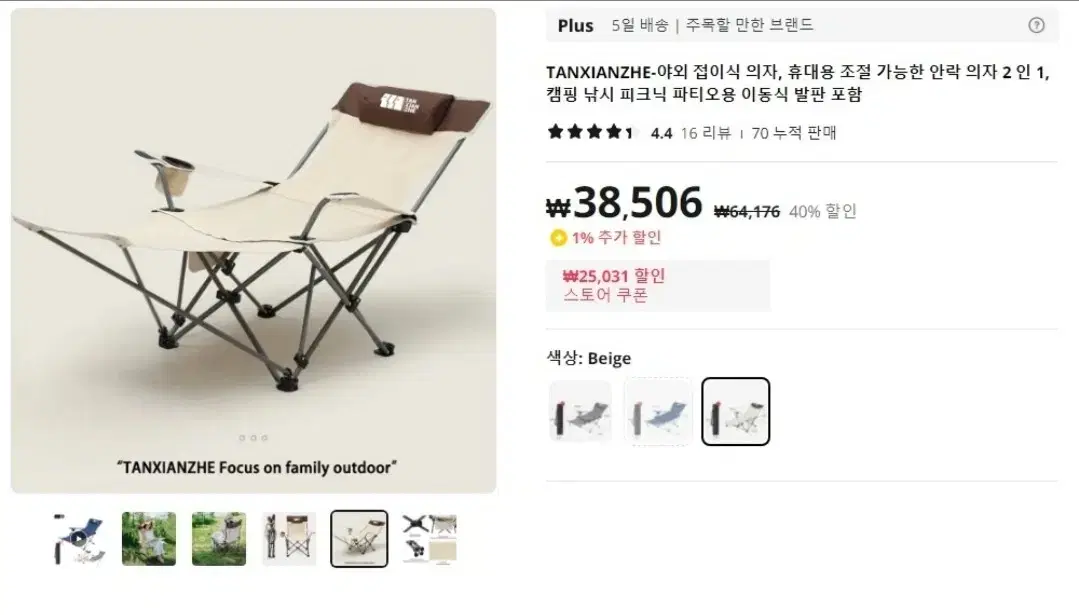Screen dimensions: 1079x615
Task: Select the highlighted beige recliner thumbnail
Action: (x=359, y=539)
